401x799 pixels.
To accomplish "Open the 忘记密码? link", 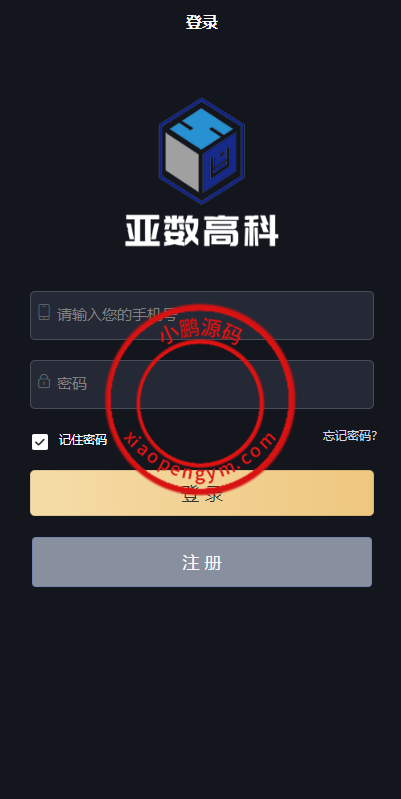I will tap(350, 436).
